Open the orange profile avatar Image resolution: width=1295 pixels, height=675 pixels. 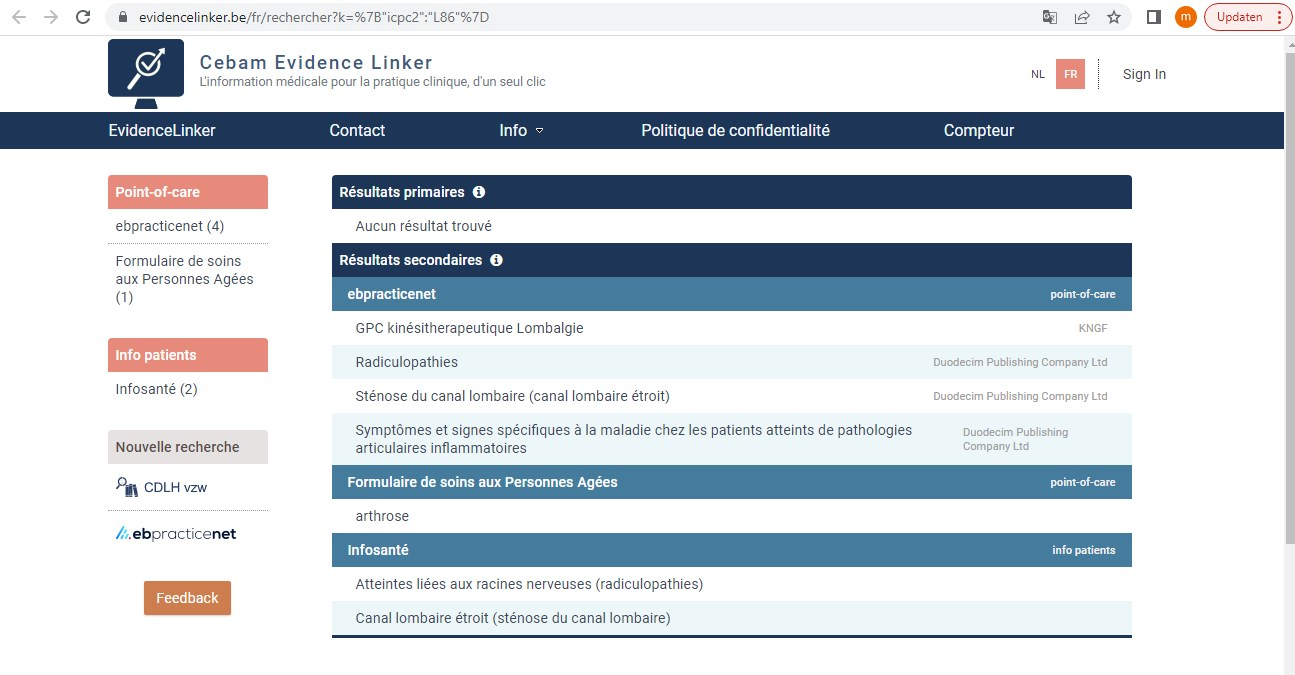pos(1186,17)
